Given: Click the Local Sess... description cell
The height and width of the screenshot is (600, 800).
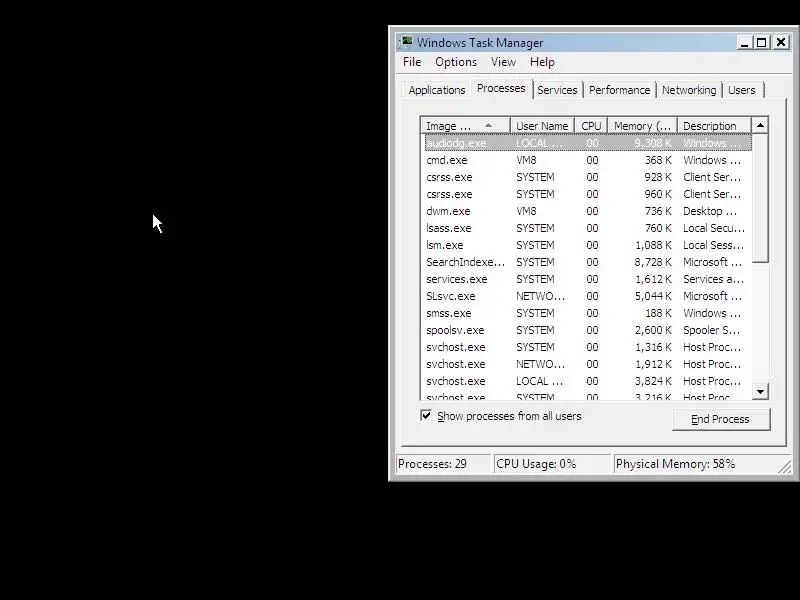Looking at the screenshot, I should (x=713, y=245).
